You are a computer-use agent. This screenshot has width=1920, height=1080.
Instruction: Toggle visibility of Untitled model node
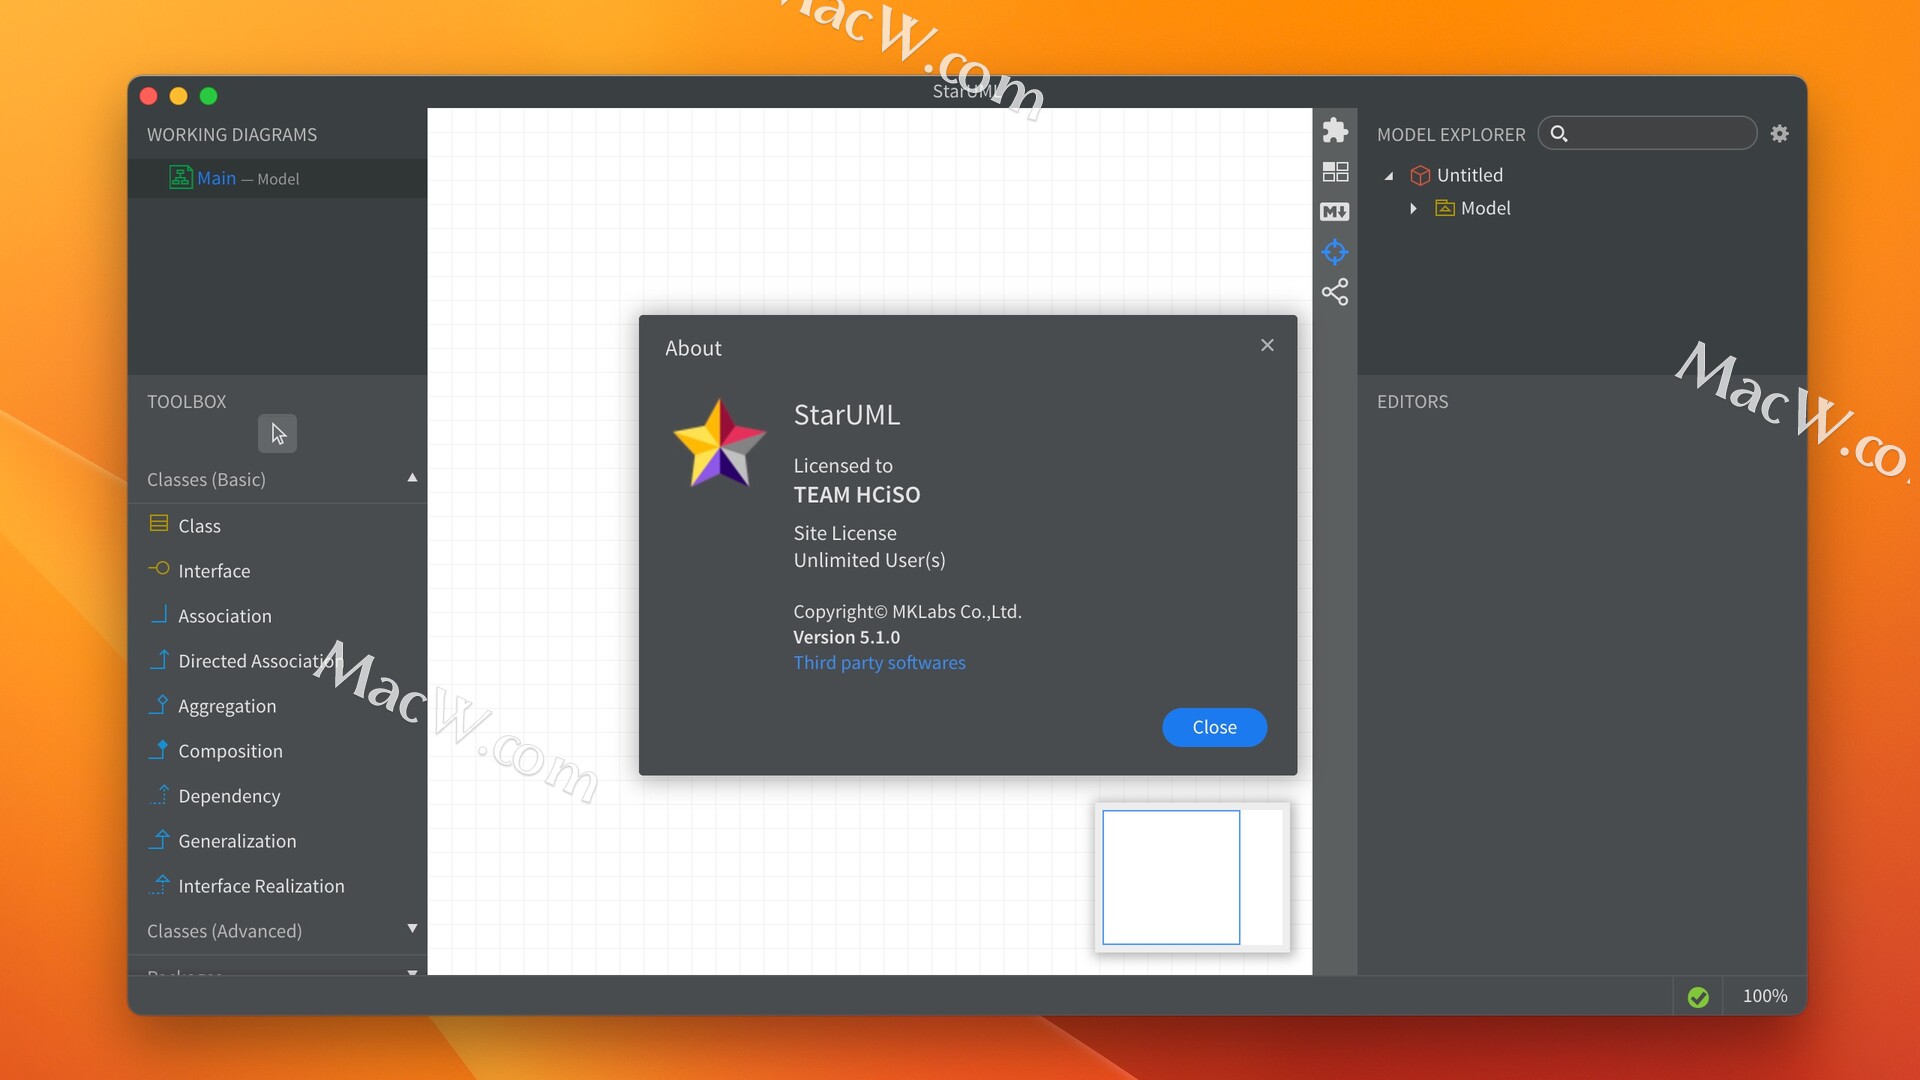coord(1390,174)
